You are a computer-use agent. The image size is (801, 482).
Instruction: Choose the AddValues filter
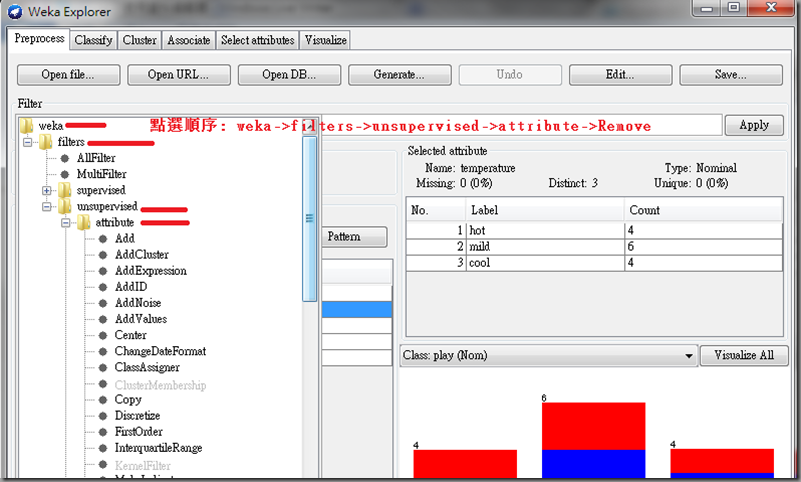click(141, 319)
